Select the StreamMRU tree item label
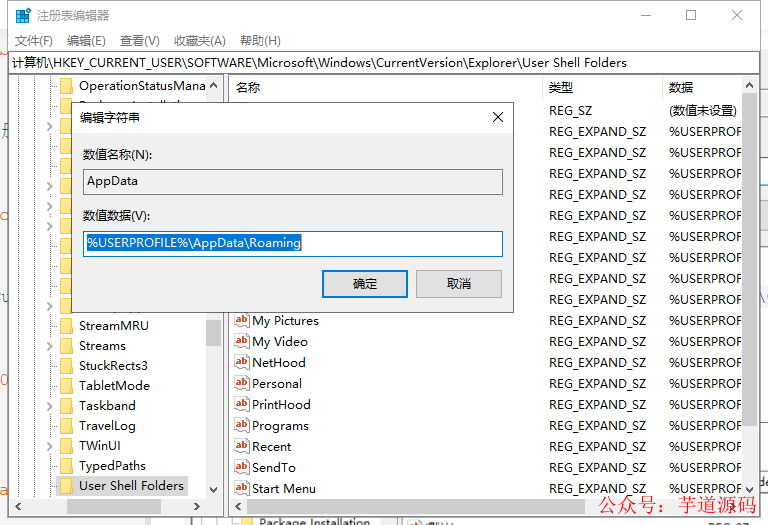768x525 pixels. coord(114,326)
